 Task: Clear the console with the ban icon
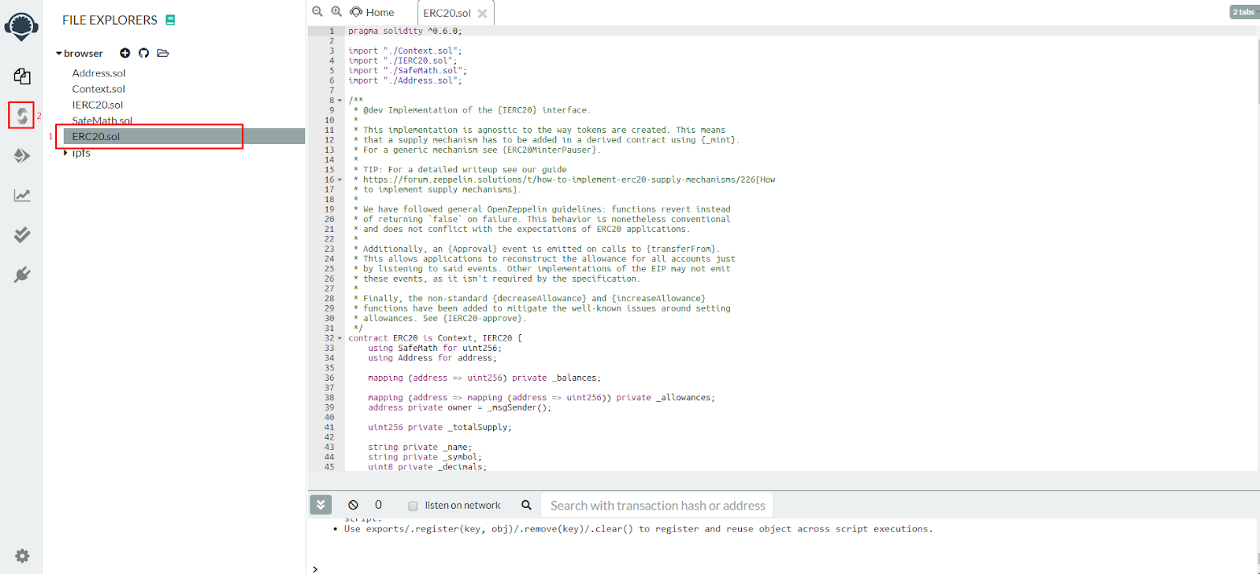tap(353, 505)
